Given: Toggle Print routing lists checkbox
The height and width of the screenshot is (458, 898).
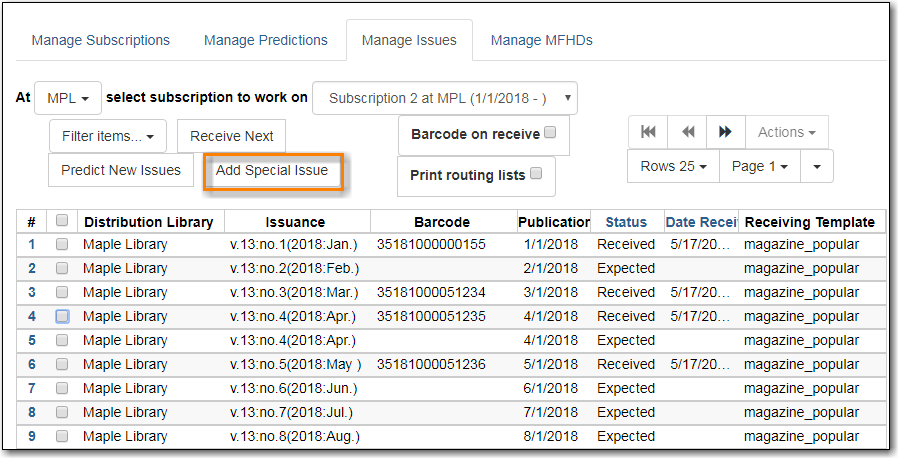Looking at the screenshot, I should coord(536,174).
